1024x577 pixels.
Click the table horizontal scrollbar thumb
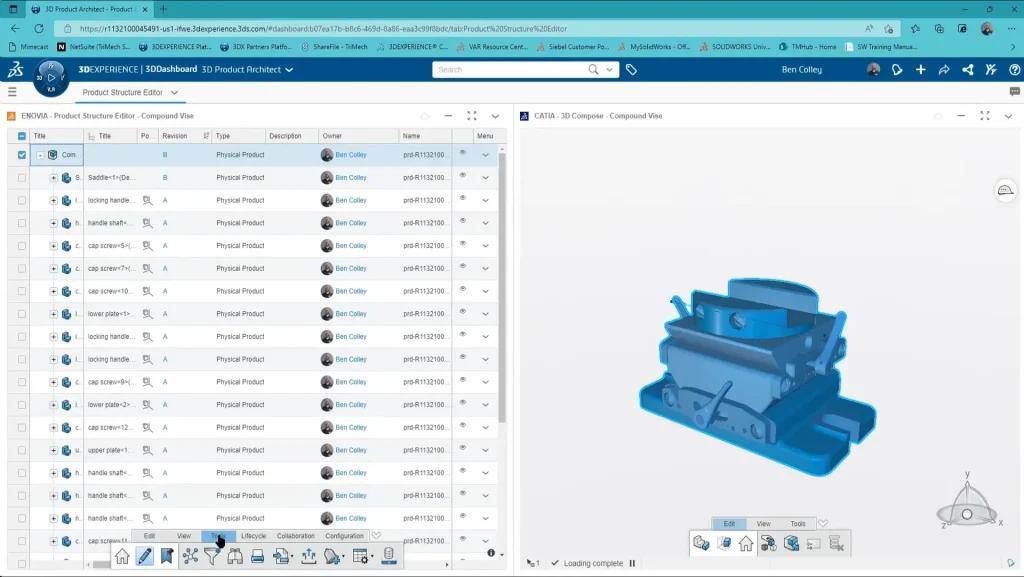coord(101,565)
